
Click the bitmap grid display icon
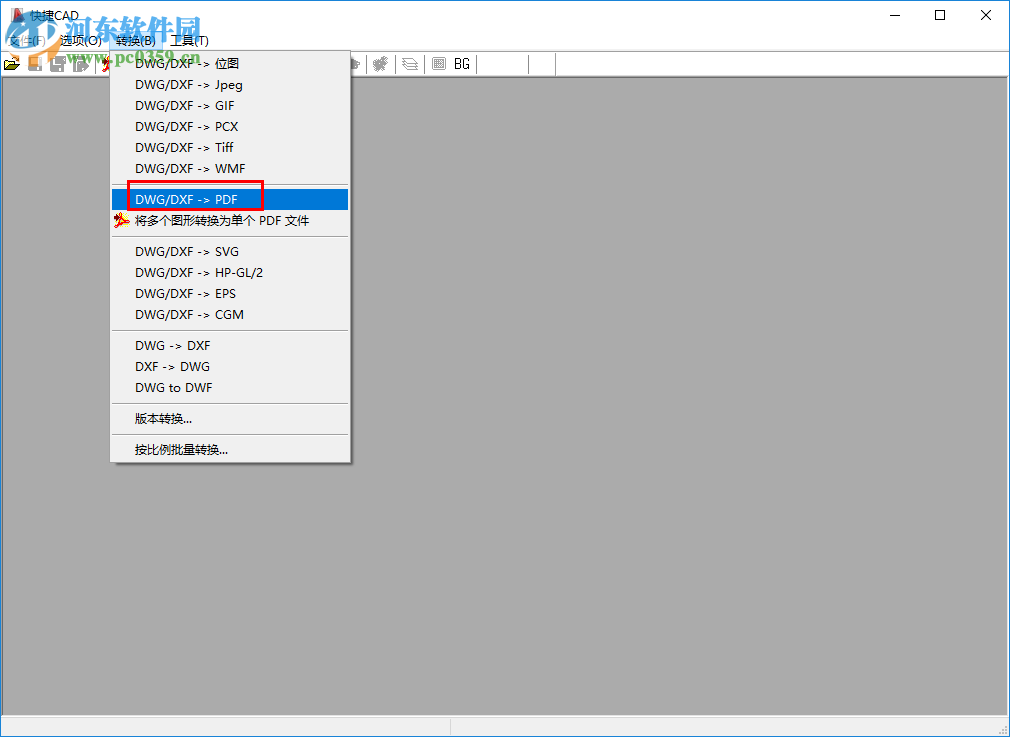tap(438, 63)
